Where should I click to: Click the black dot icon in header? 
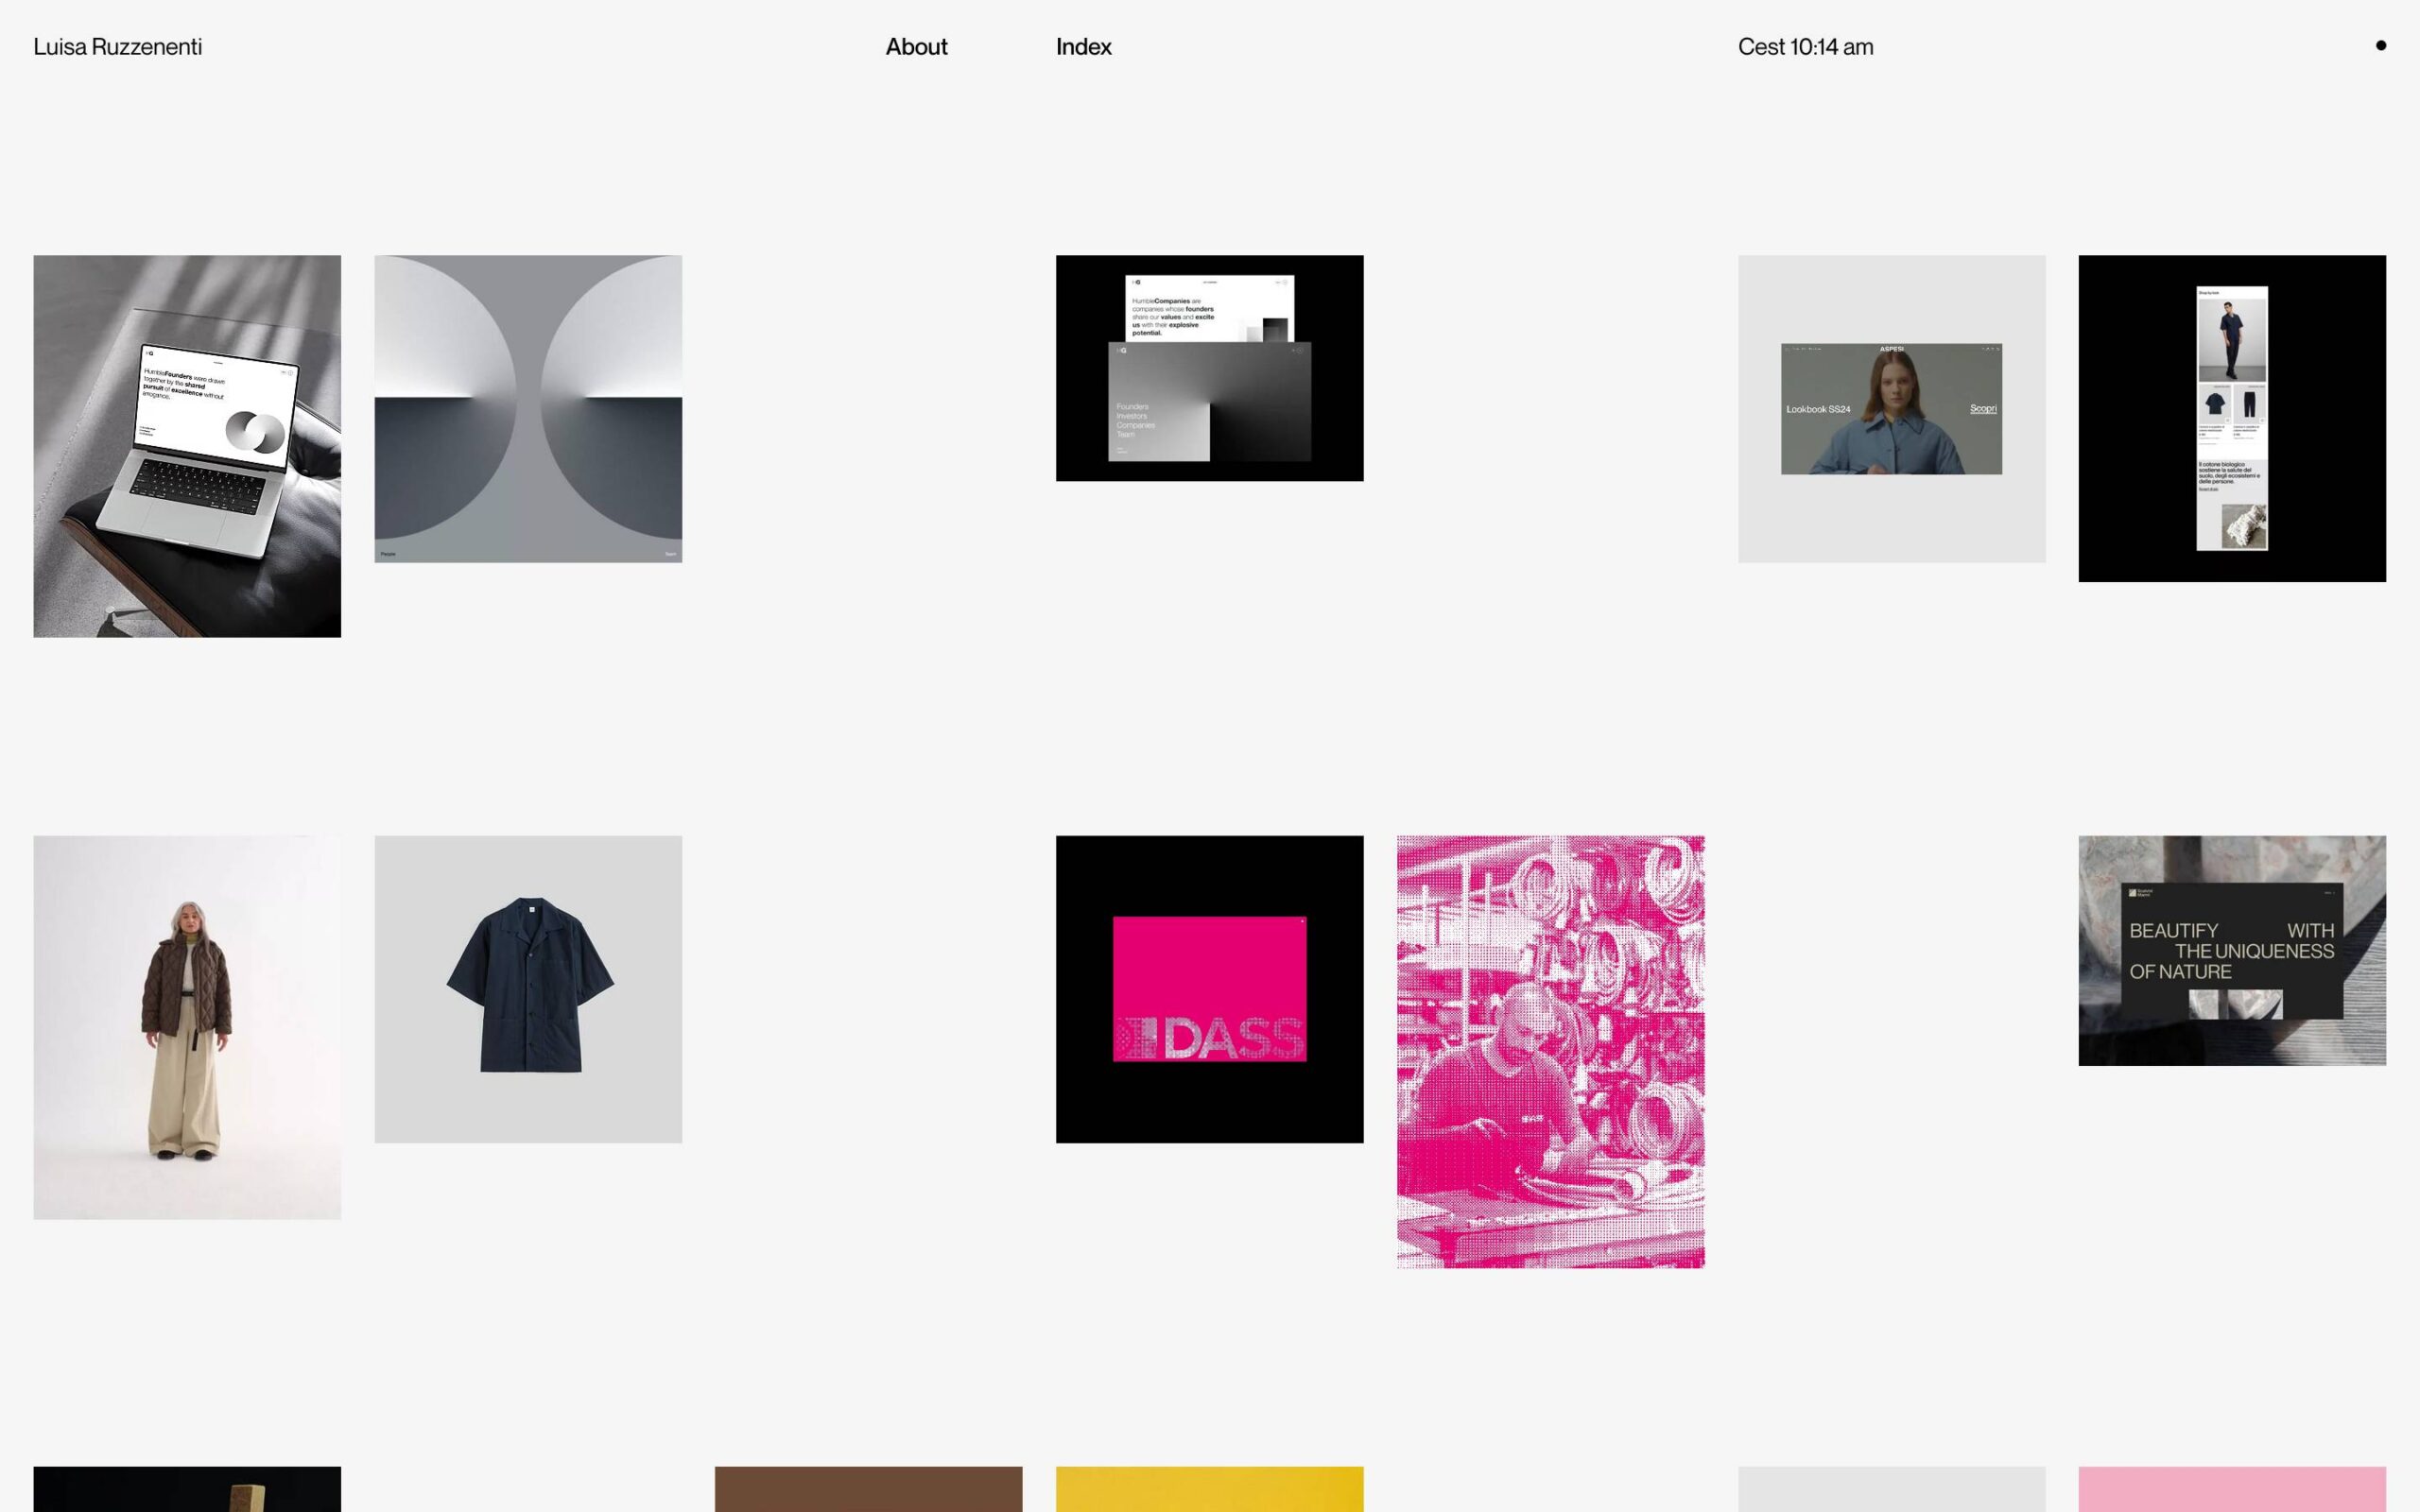coord(2380,45)
